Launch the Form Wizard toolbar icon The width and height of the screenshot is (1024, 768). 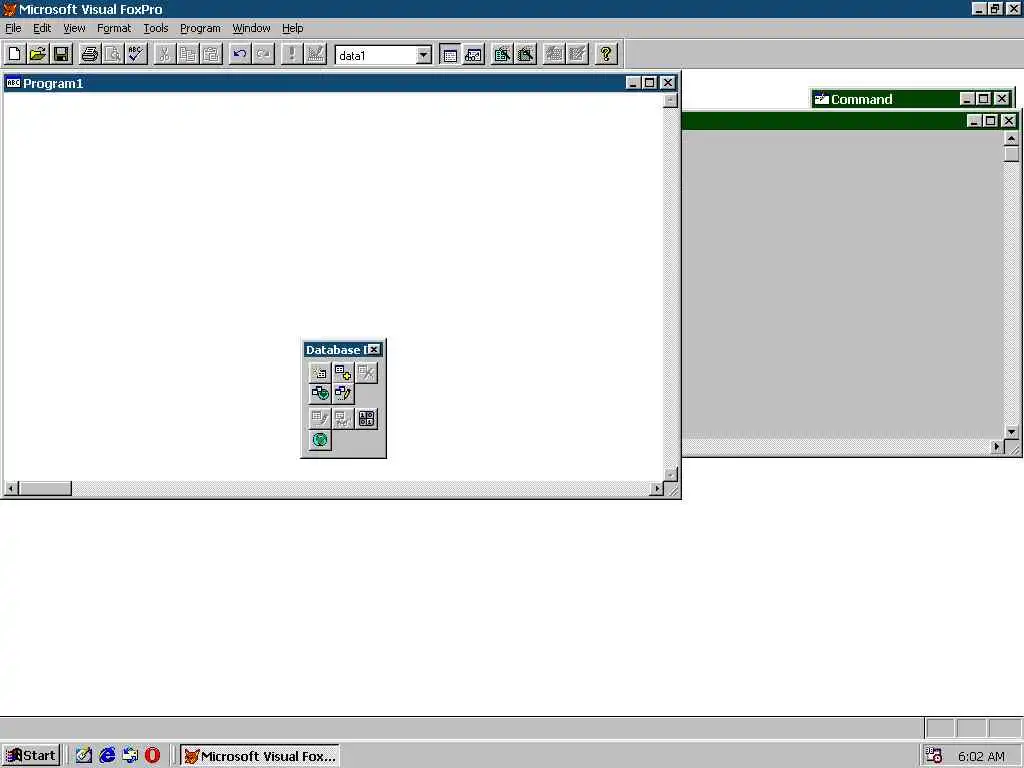pos(502,54)
